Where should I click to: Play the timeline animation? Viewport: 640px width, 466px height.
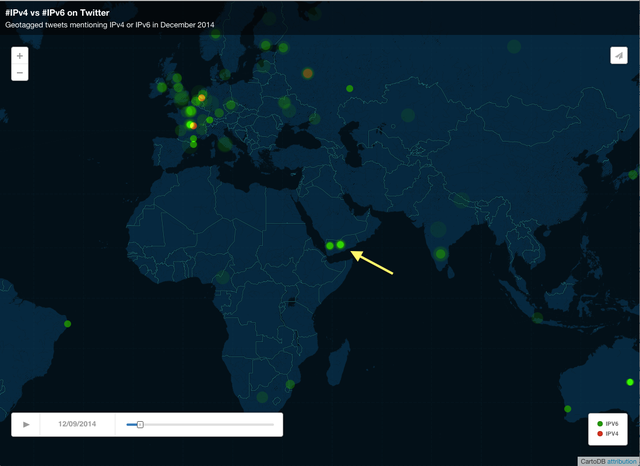coord(26,424)
